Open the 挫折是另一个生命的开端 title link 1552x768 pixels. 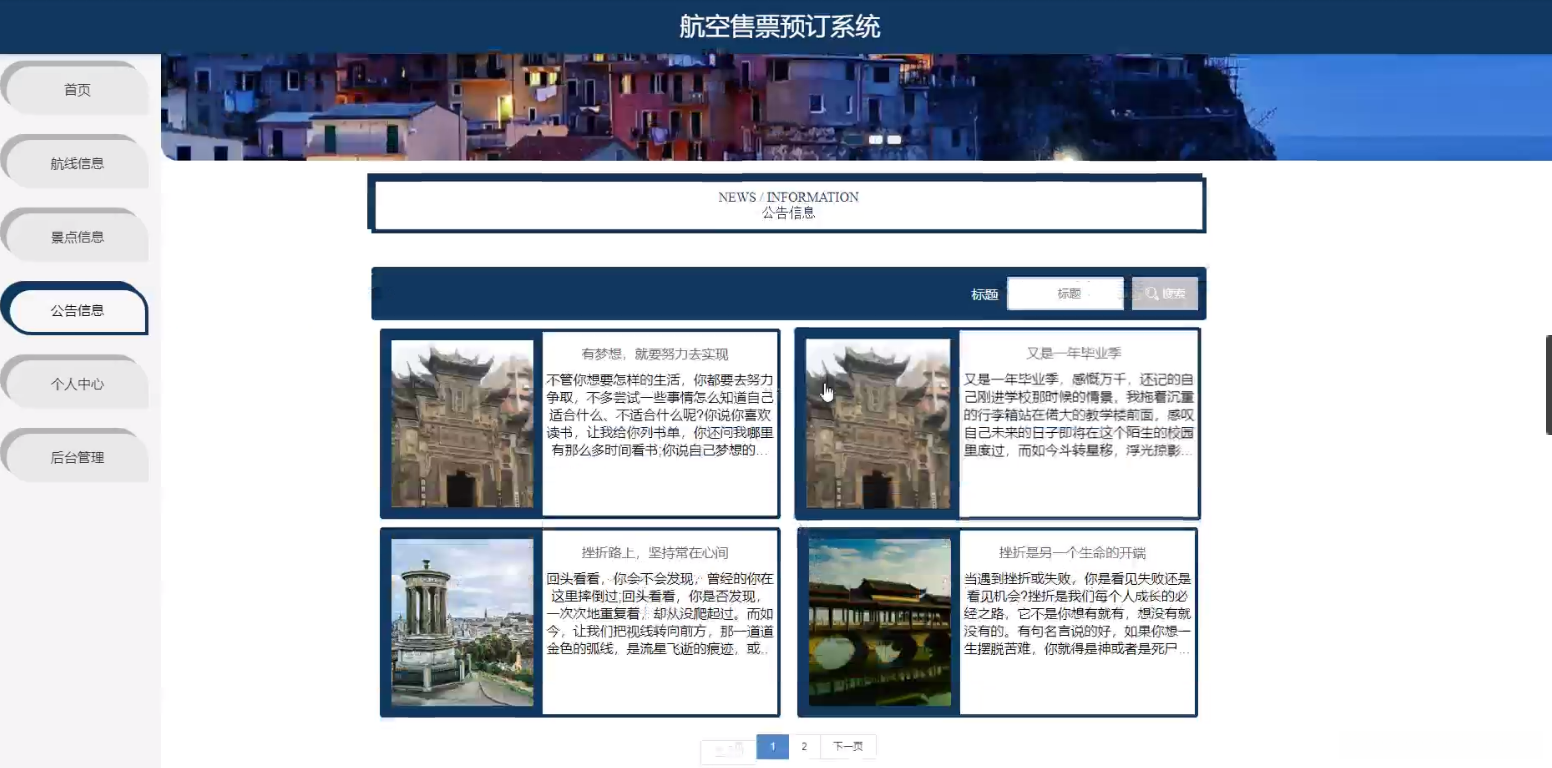coord(1072,552)
